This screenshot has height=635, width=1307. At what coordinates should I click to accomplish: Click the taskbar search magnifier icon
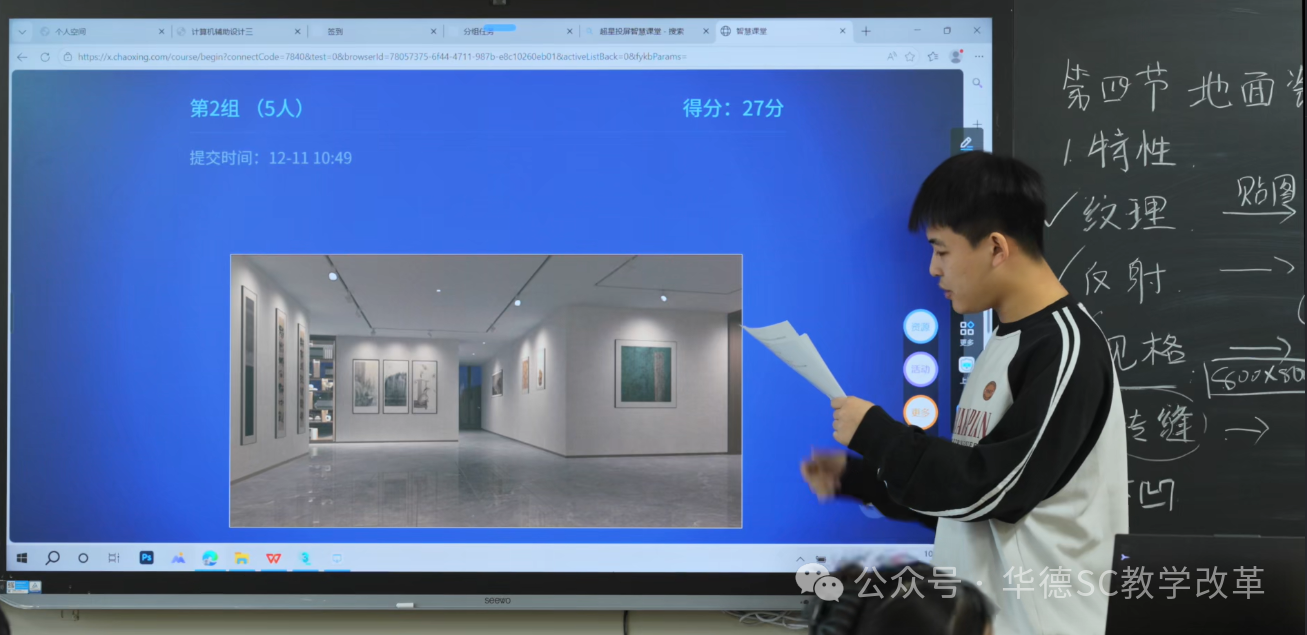point(52,557)
